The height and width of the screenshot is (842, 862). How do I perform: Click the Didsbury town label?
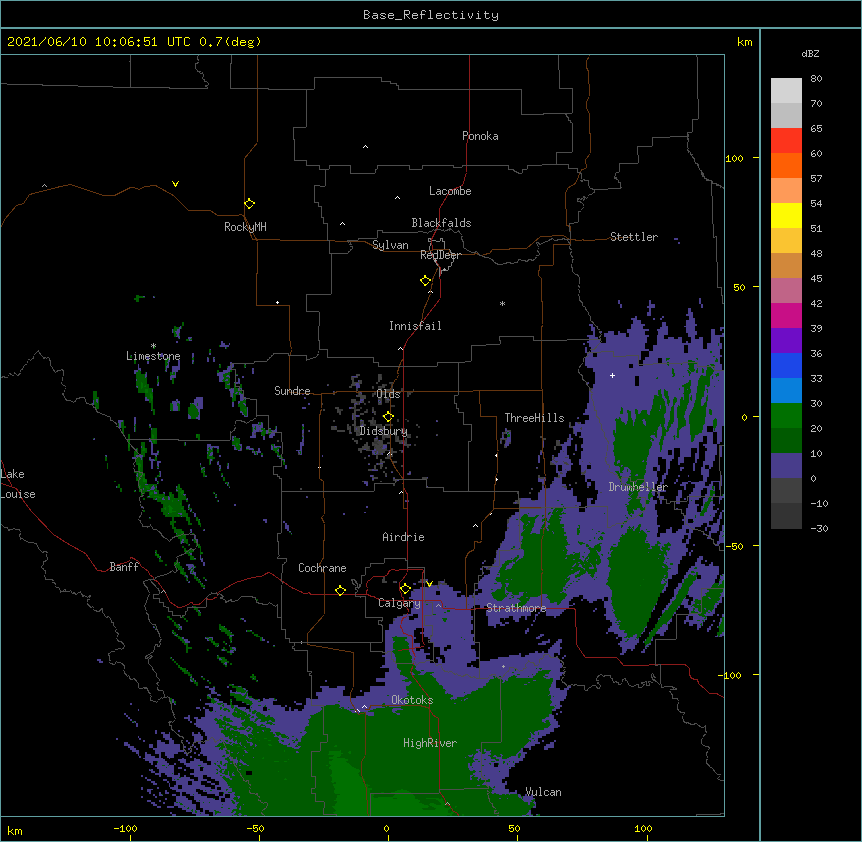383,431
